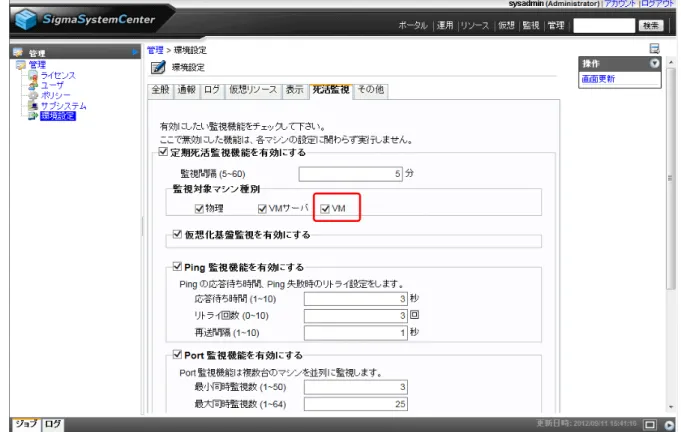Open リソース in the top menu
Screen dimensions: 681x432
pyautogui.click(x=475, y=26)
